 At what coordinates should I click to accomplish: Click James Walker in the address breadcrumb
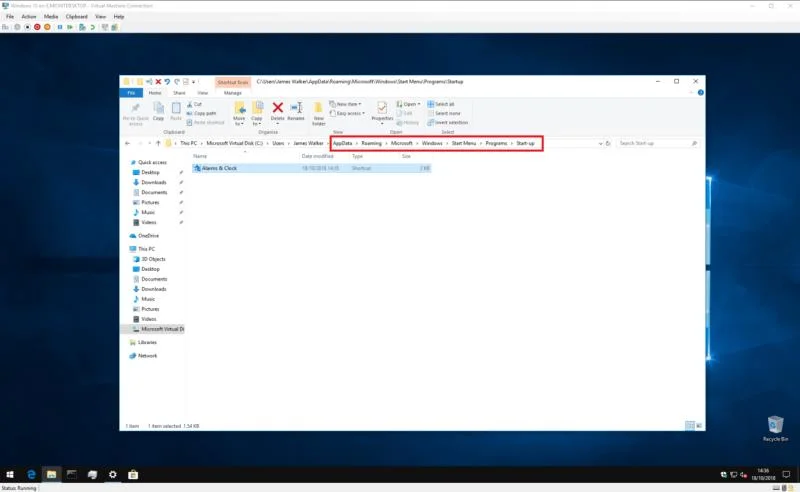308,143
